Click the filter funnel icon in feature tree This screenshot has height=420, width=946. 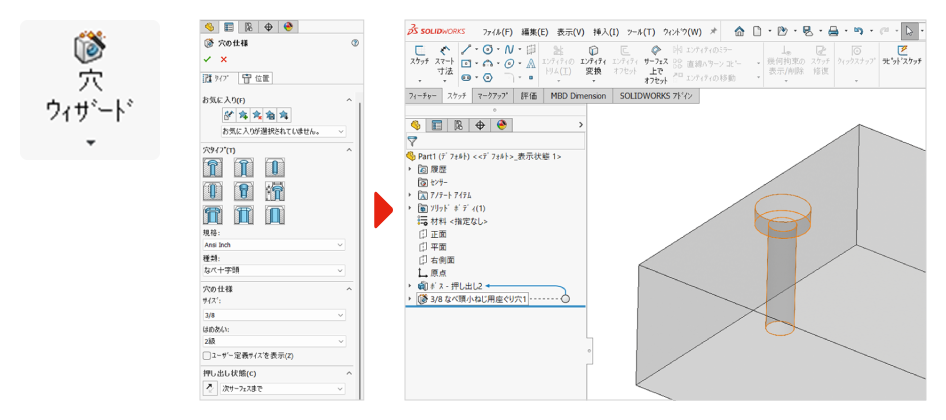412,142
